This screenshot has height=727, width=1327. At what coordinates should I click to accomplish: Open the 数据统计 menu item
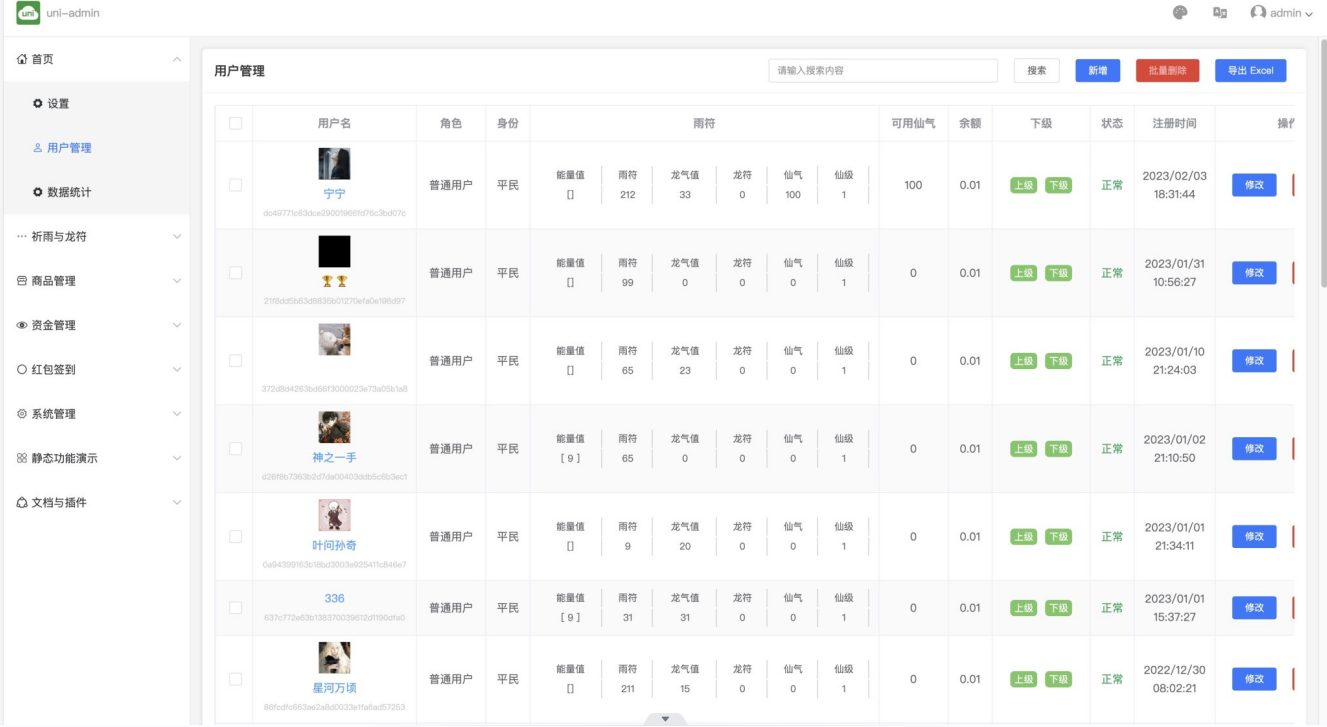pos(95,192)
